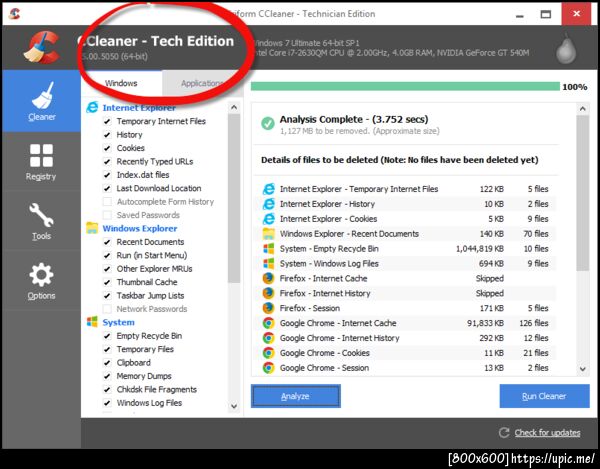
Task: Click IE icon beside Internet Explorer - History result
Action: (x=269, y=204)
